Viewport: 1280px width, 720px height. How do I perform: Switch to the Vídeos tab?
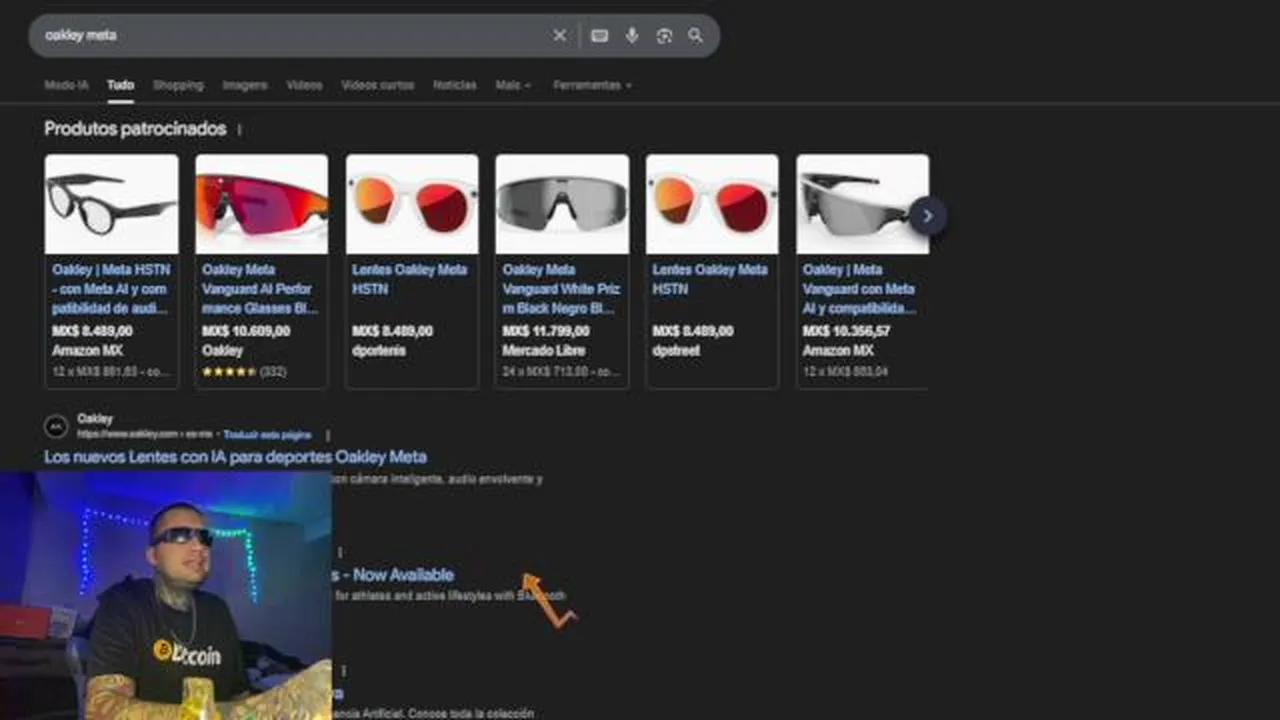[304, 85]
